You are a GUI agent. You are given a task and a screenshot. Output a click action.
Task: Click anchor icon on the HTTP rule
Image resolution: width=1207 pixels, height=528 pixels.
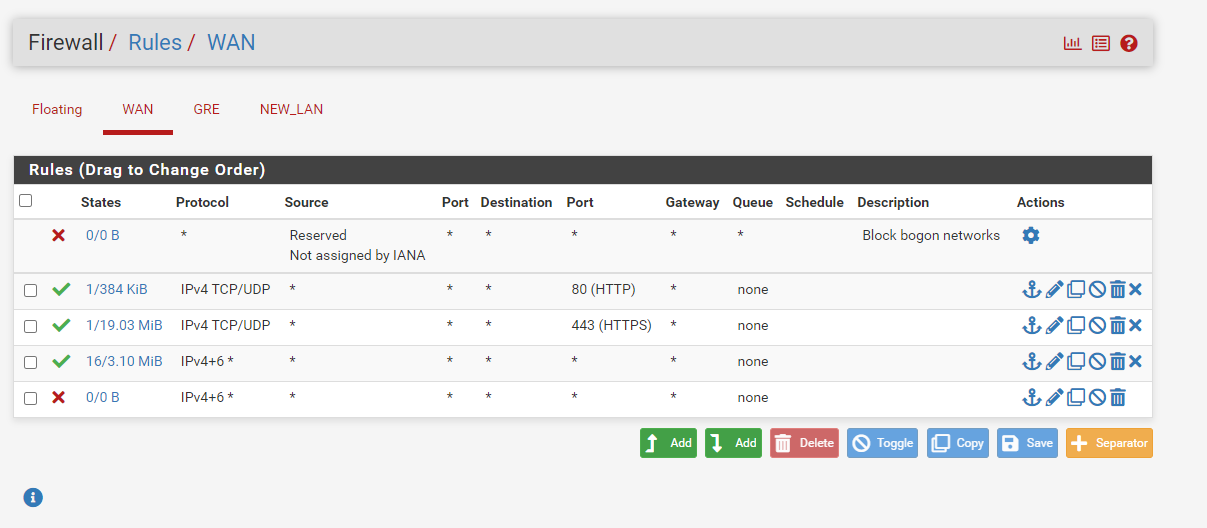click(x=1031, y=290)
